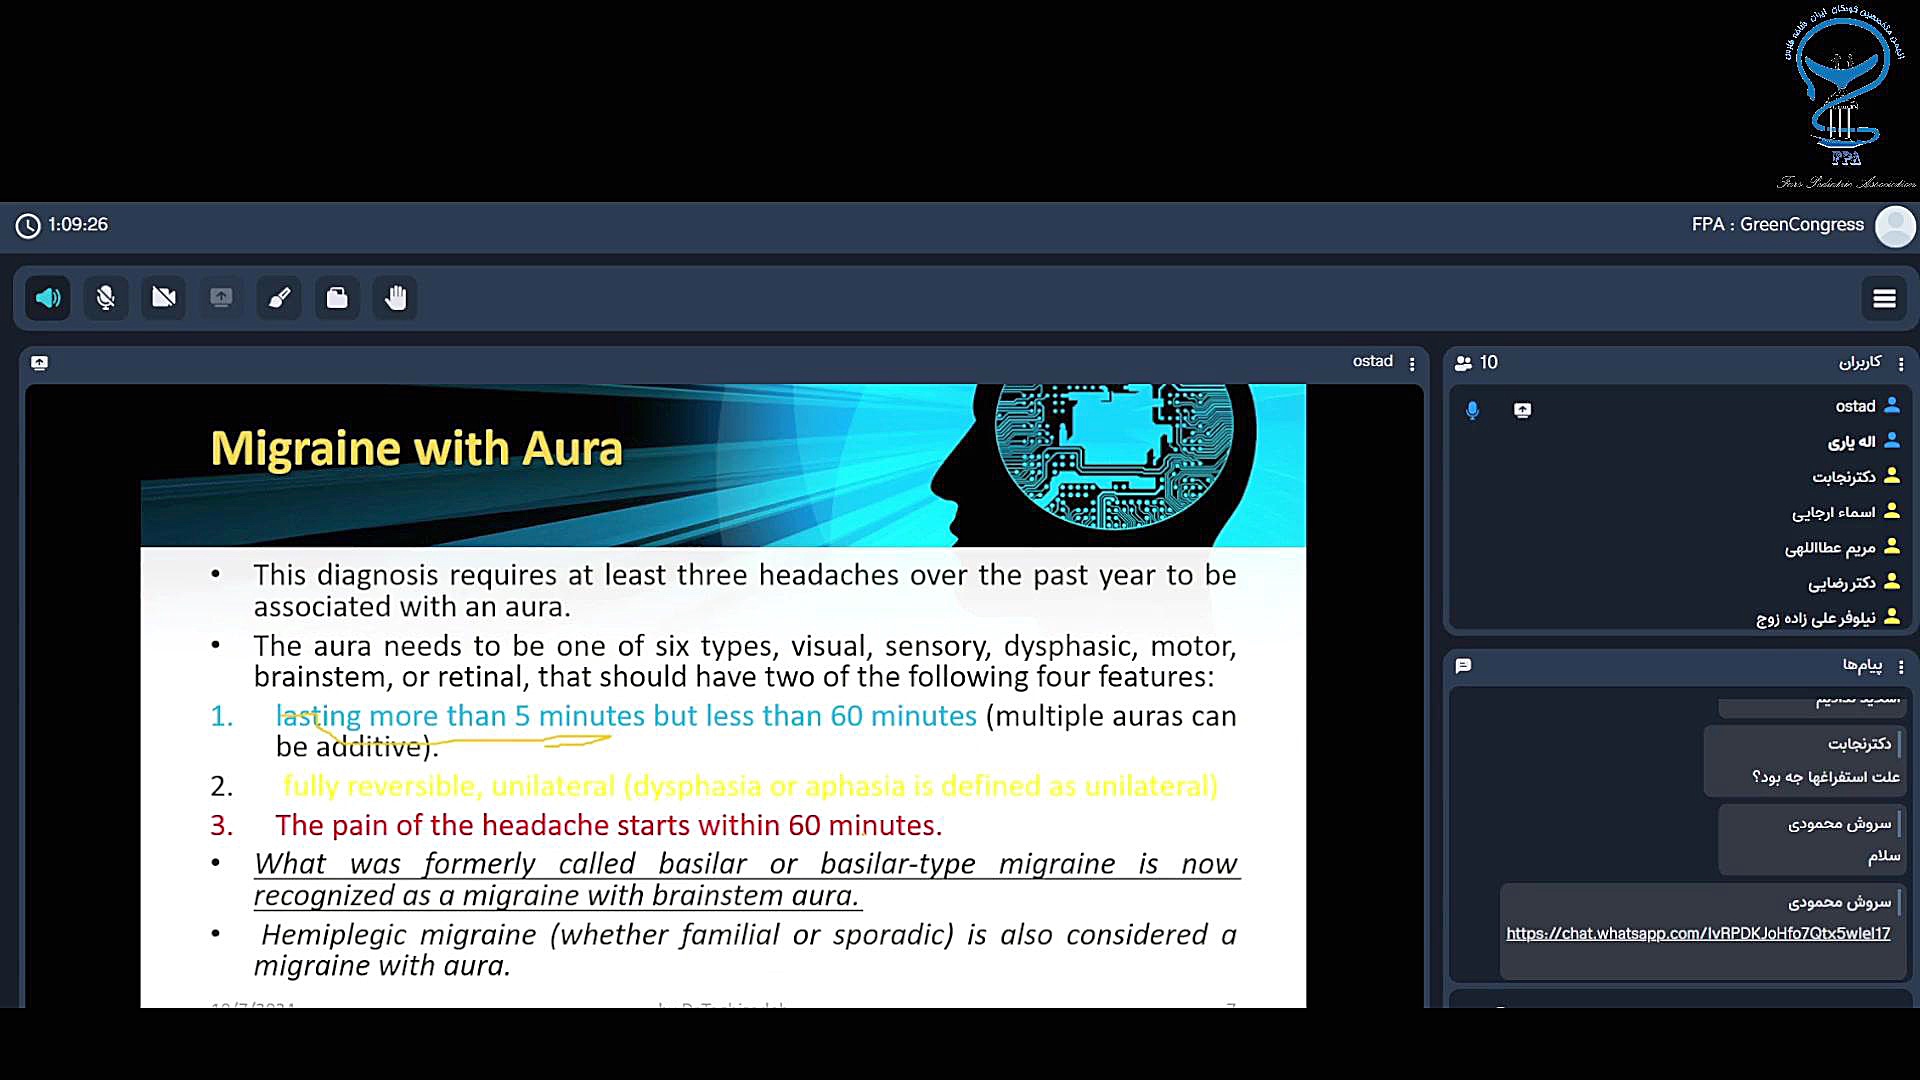The height and width of the screenshot is (1080, 1920).
Task: Select user ostad in participants list
Action: [1855, 406]
